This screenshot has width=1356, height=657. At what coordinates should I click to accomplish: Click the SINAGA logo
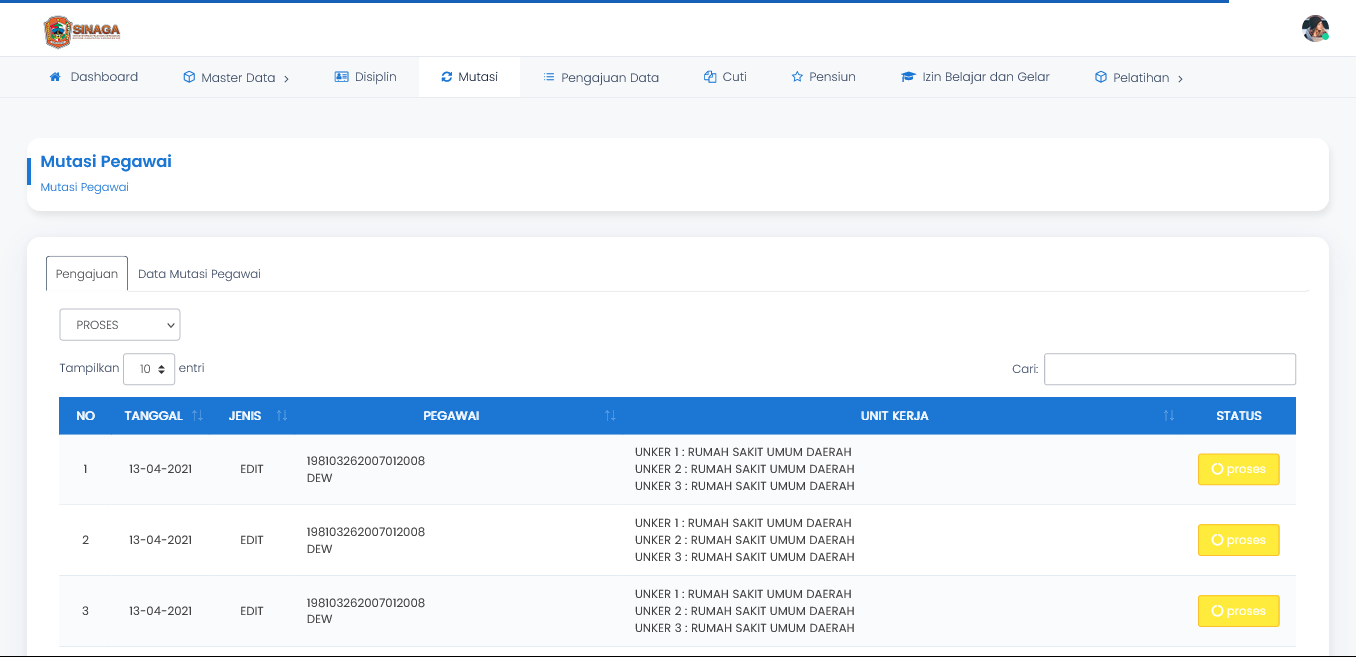(x=82, y=31)
